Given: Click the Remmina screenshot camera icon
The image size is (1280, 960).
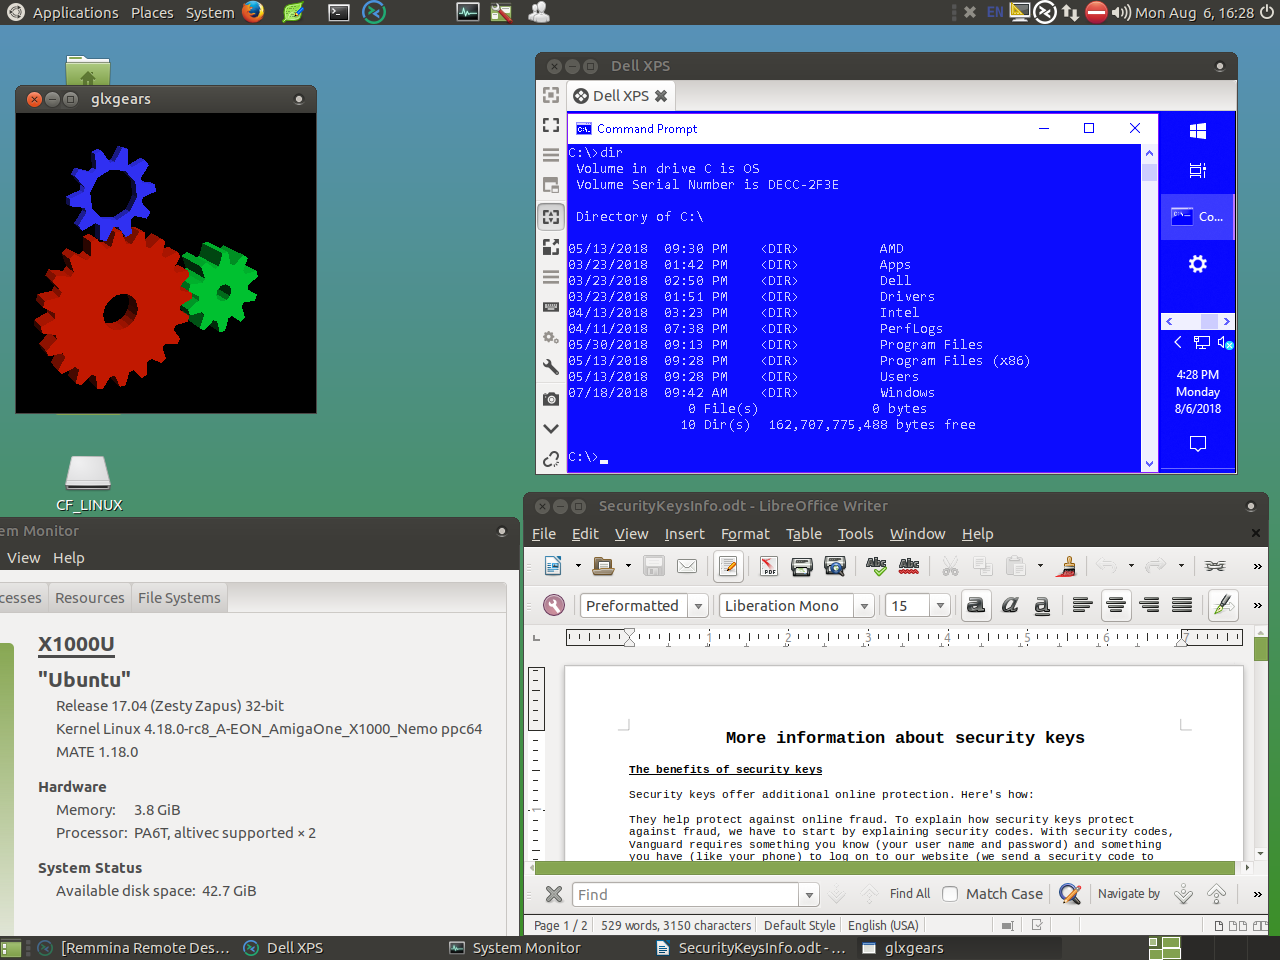Looking at the screenshot, I should 551,399.
